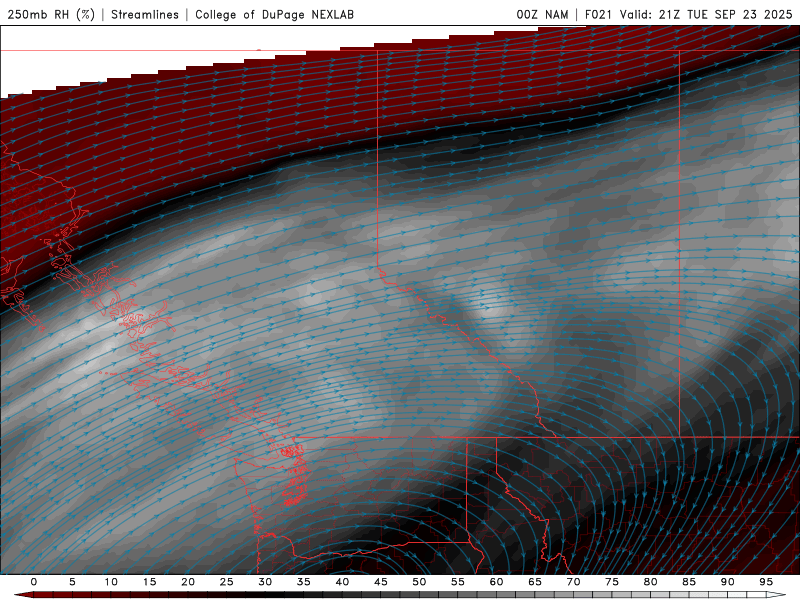800x600 pixels.
Task: Pick the "70" scale number
Action: coord(573,582)
